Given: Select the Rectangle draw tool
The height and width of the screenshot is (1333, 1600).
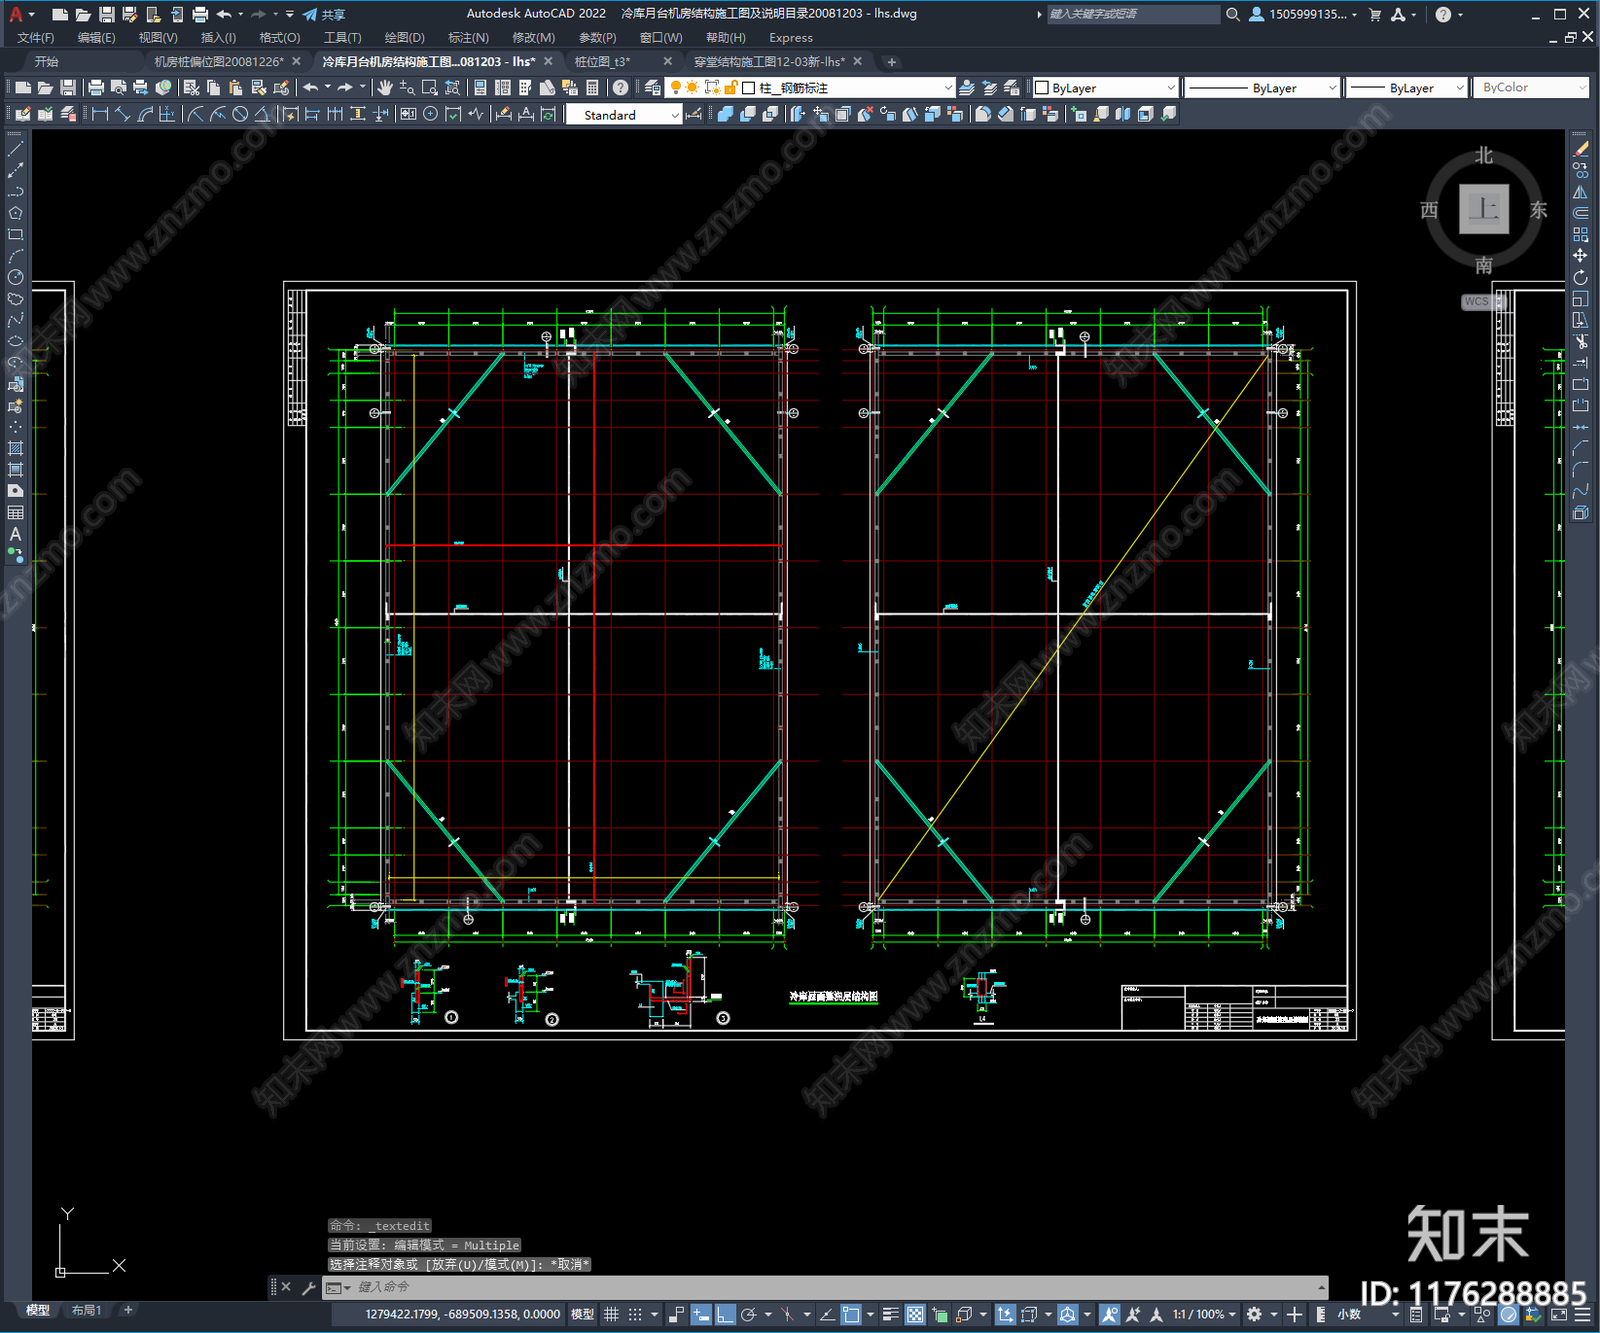Looking at the screenshot, I should (x=15, y=235).
